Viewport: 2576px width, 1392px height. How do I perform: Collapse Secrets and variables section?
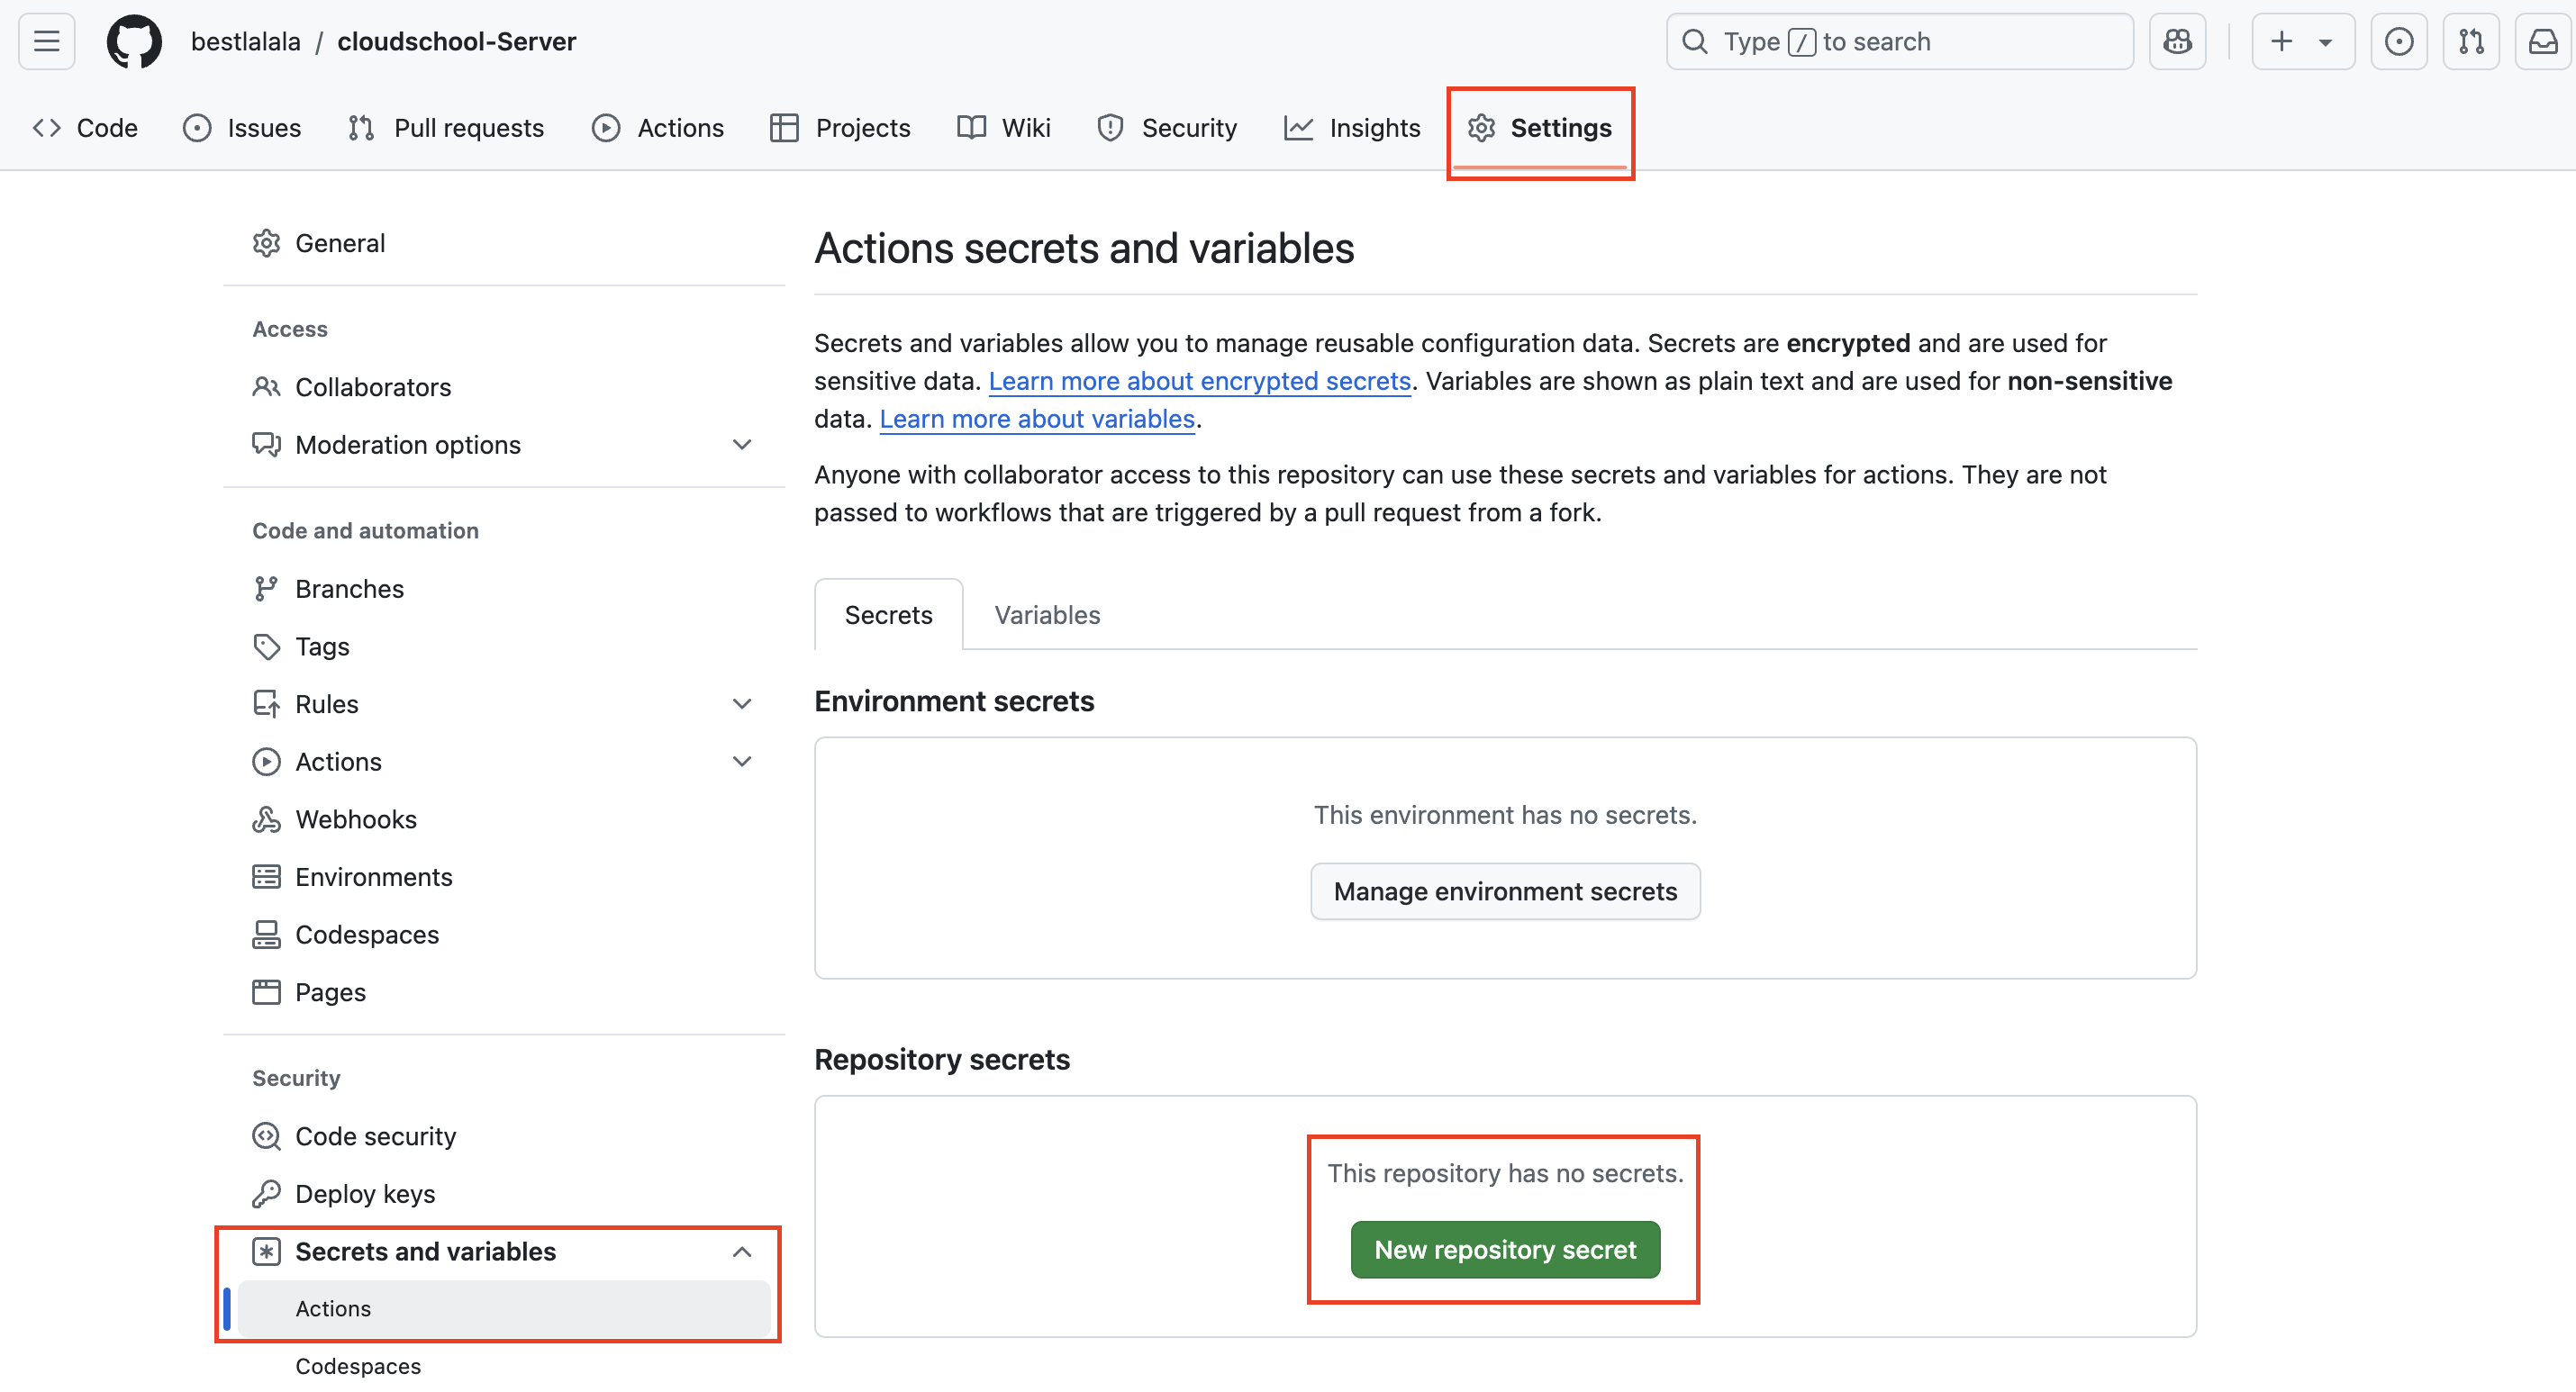(741, 1251)
